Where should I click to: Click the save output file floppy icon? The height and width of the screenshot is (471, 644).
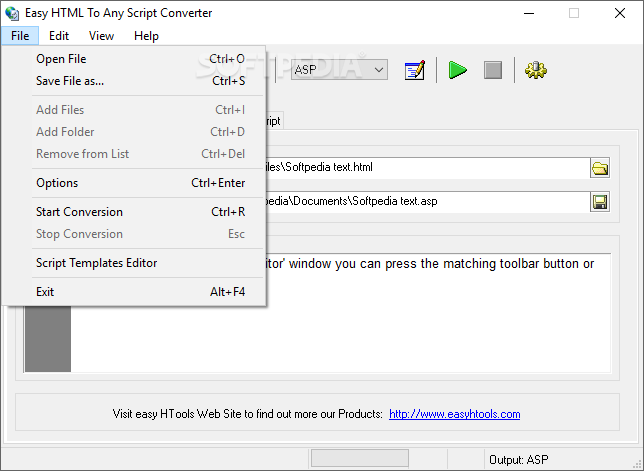tap(600, 202)
